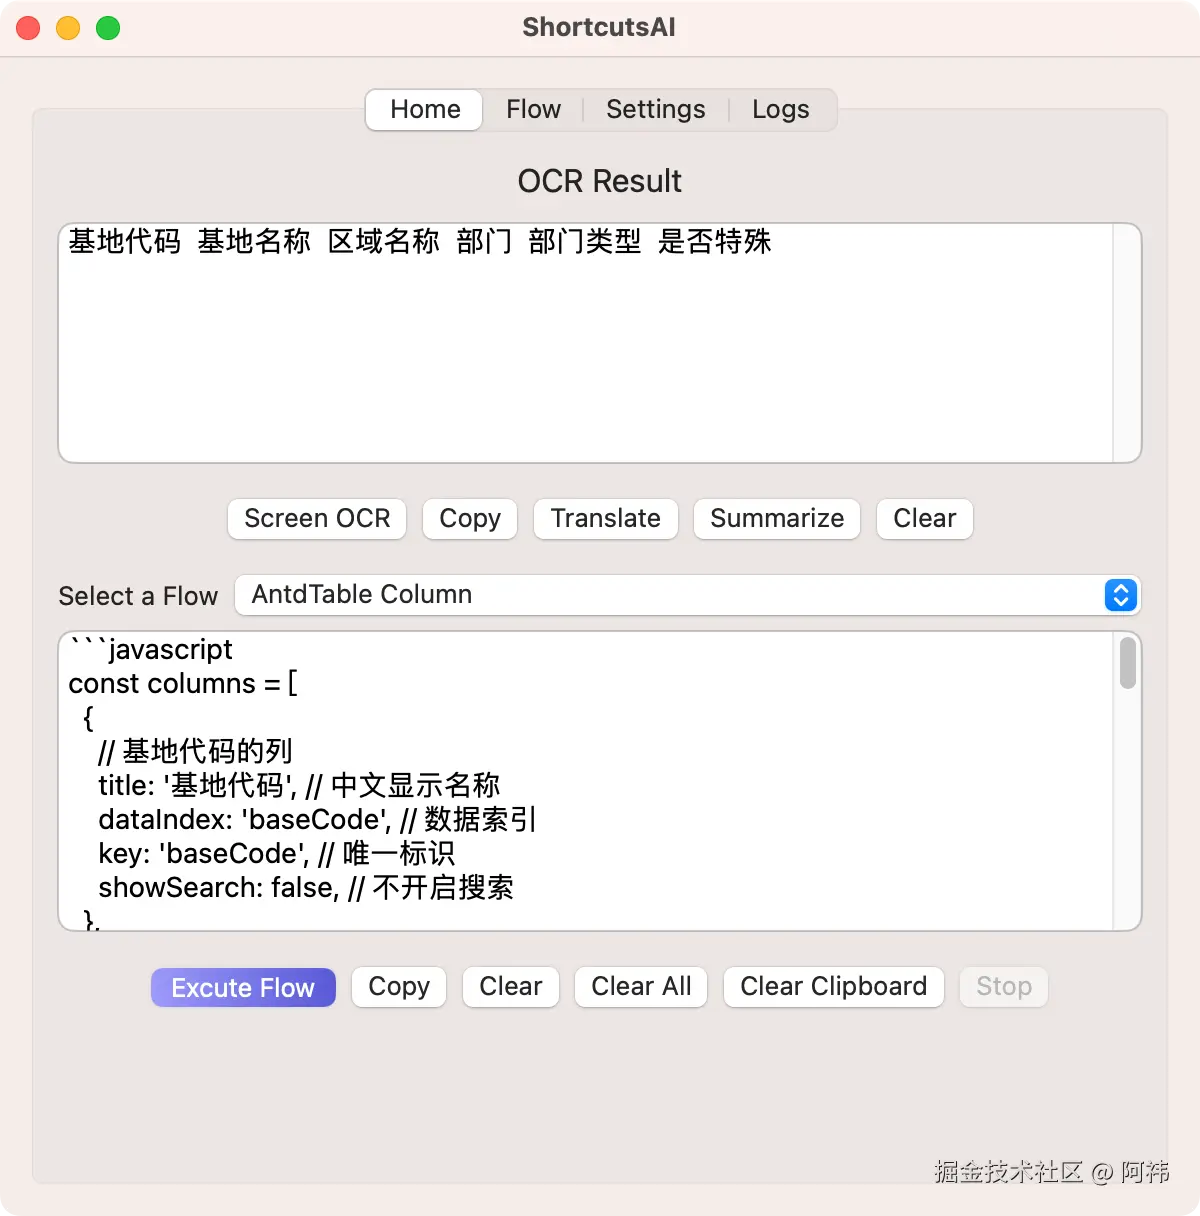This screenshot has height=1216, width=1200.
Task: Click the word 区域名称 in OCR result
Action: [384, 242]
